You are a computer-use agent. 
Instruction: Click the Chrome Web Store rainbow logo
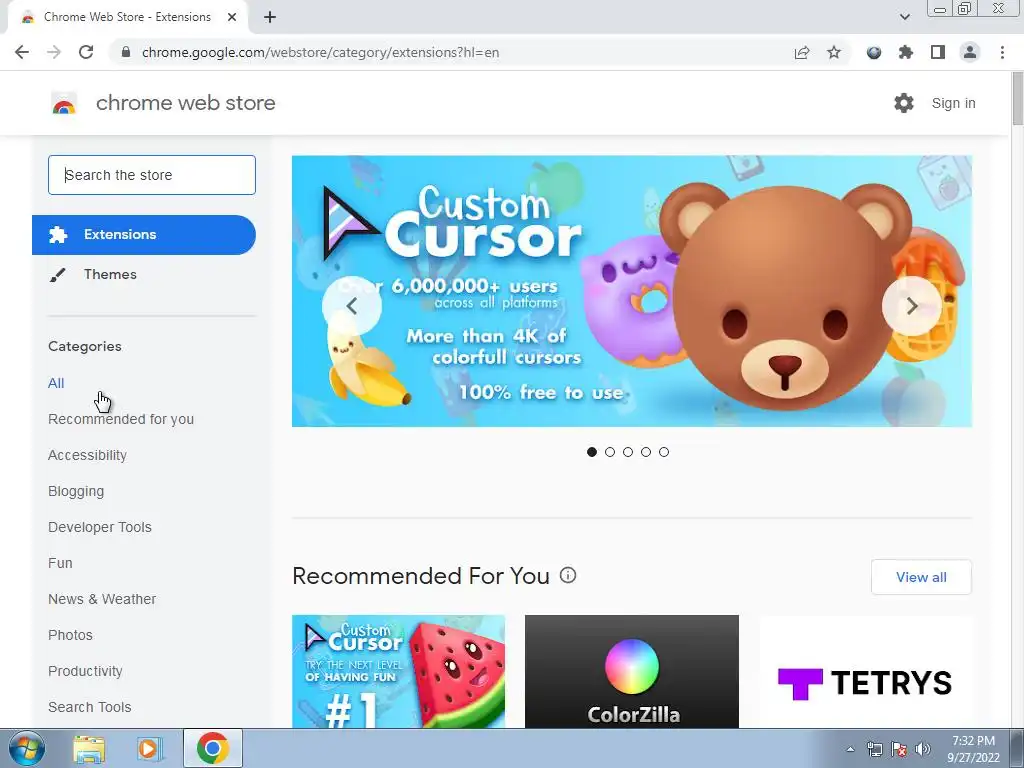tap(64, 103)
